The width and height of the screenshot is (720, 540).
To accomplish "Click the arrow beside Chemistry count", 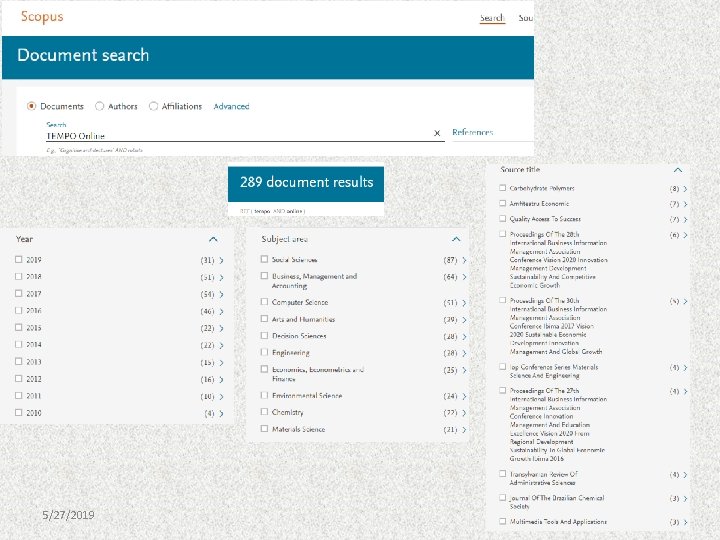I will 464,413.
